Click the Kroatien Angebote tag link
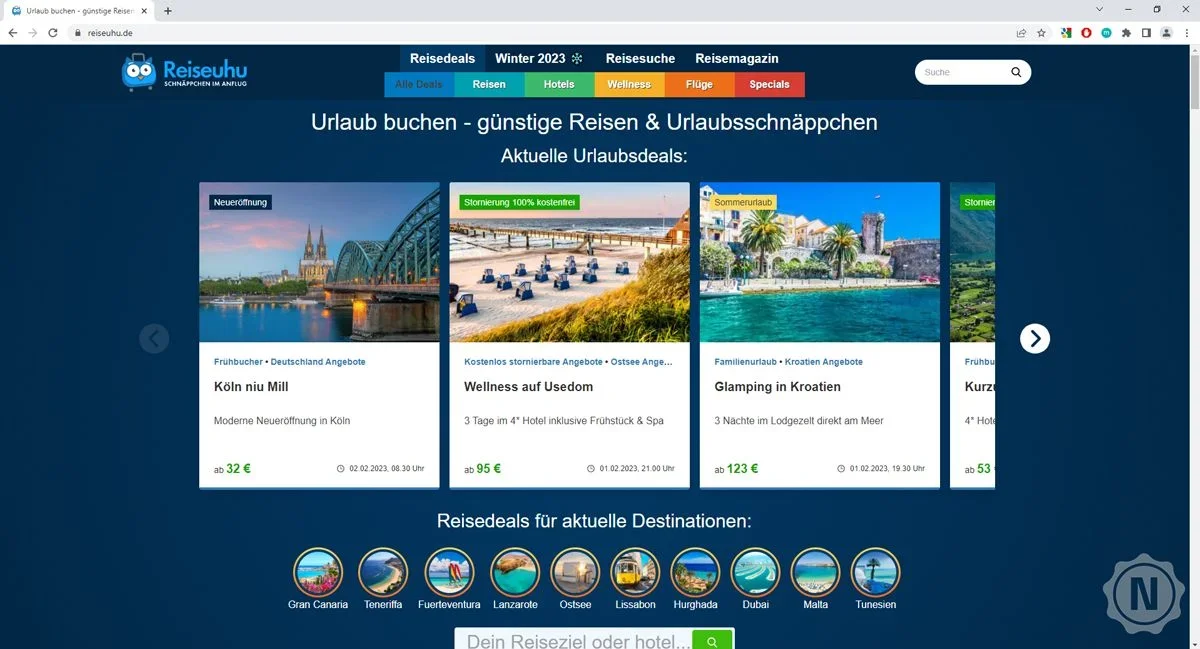Screen dimensions: 1200x649 [823, 362]
